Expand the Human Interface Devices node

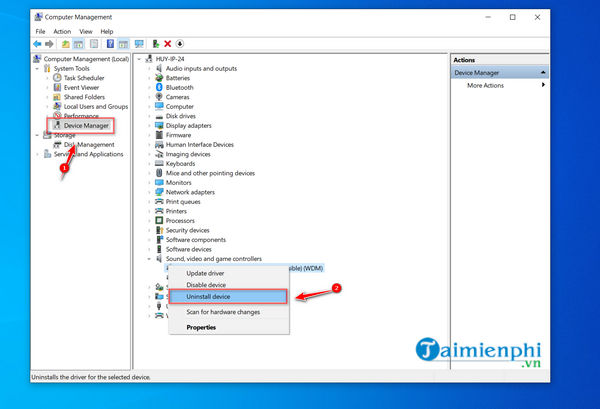pos(150,145)
